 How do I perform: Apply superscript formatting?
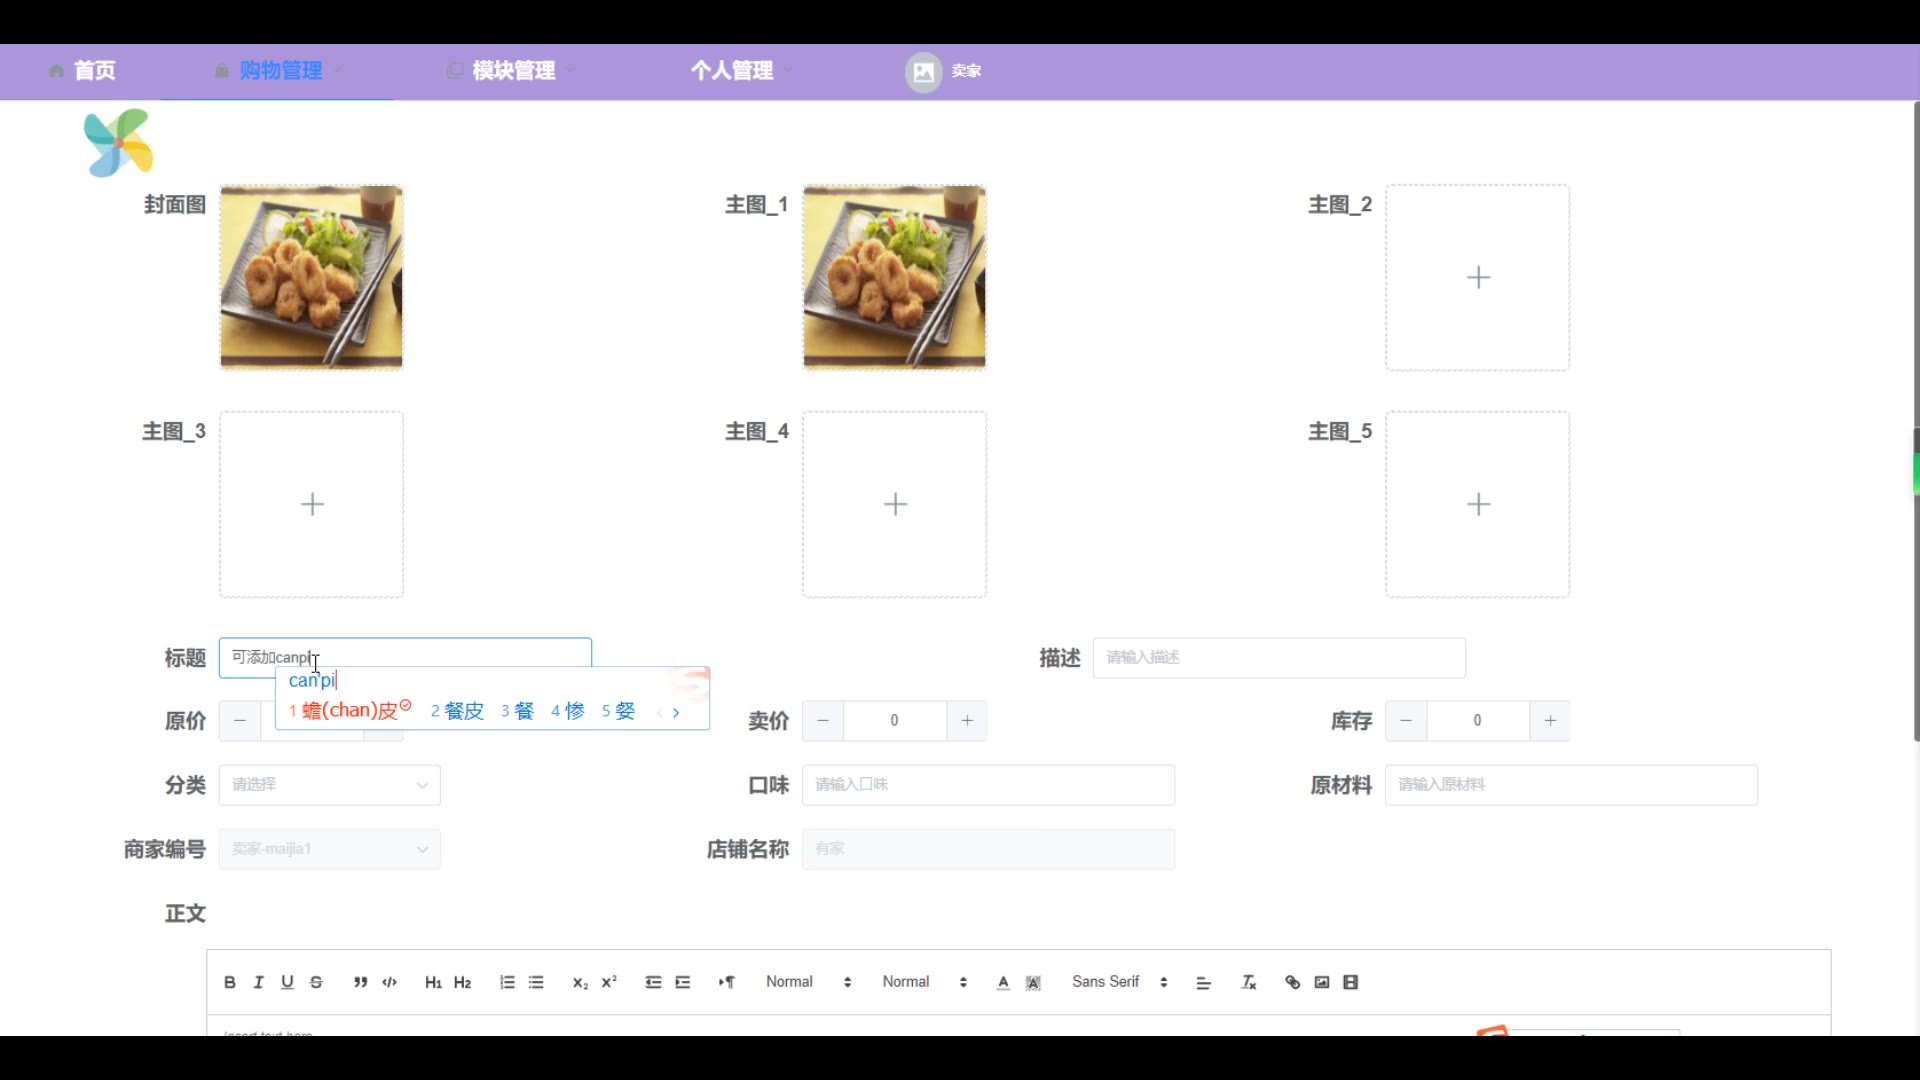click(609, 983)
